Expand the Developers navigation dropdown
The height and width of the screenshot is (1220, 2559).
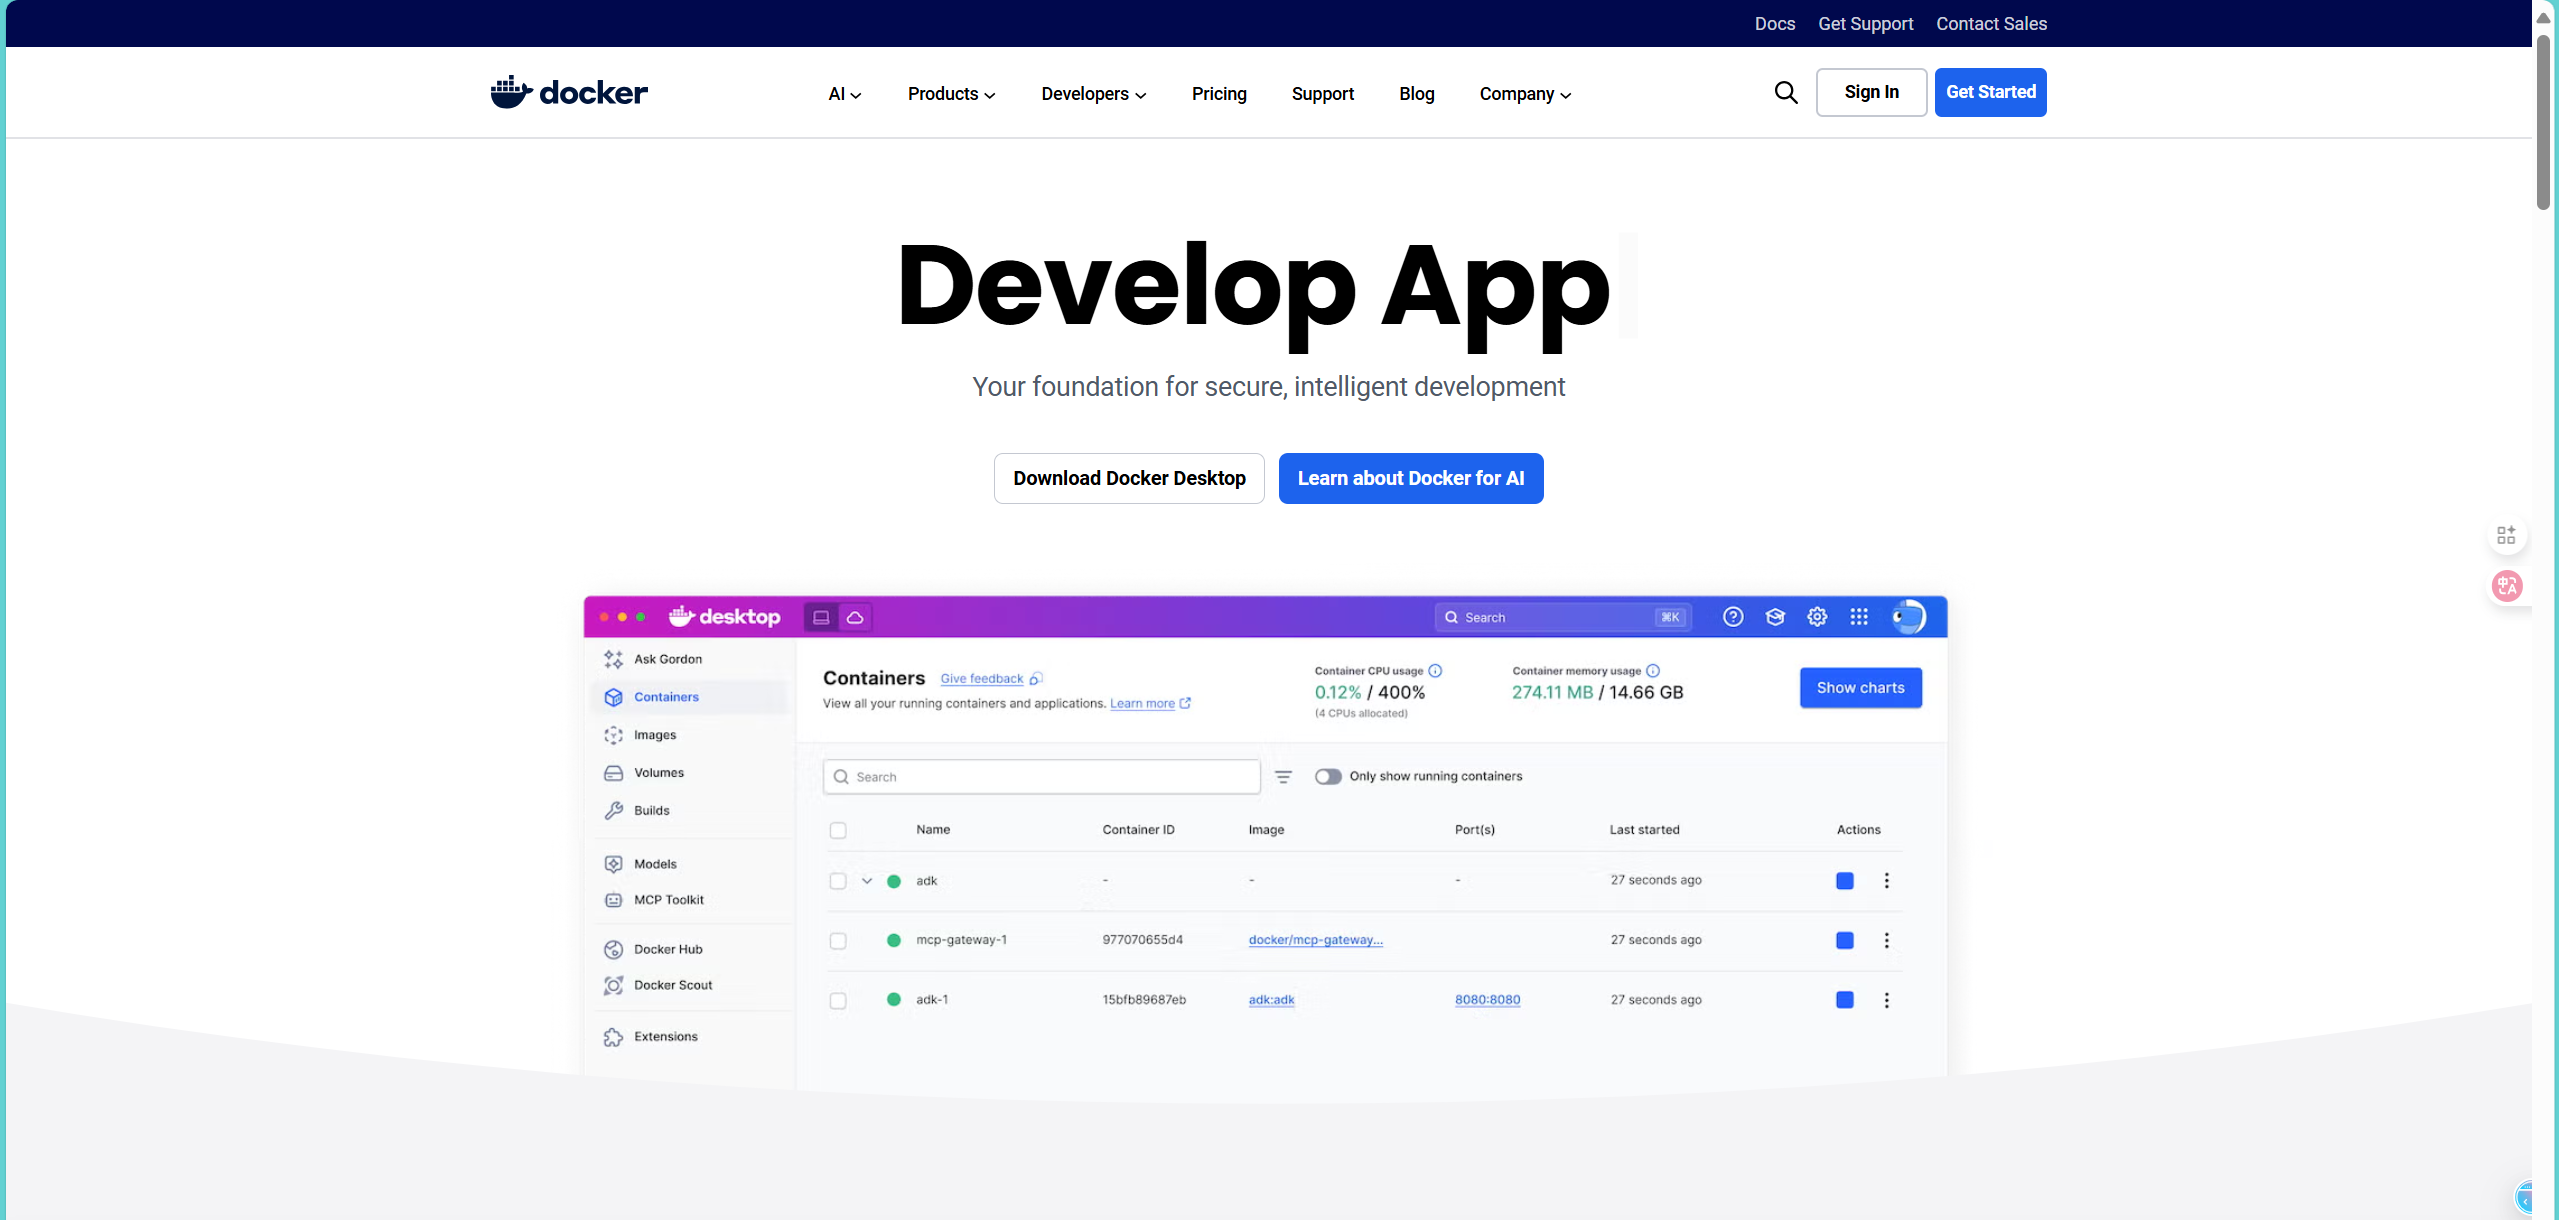click(1093, 94)
